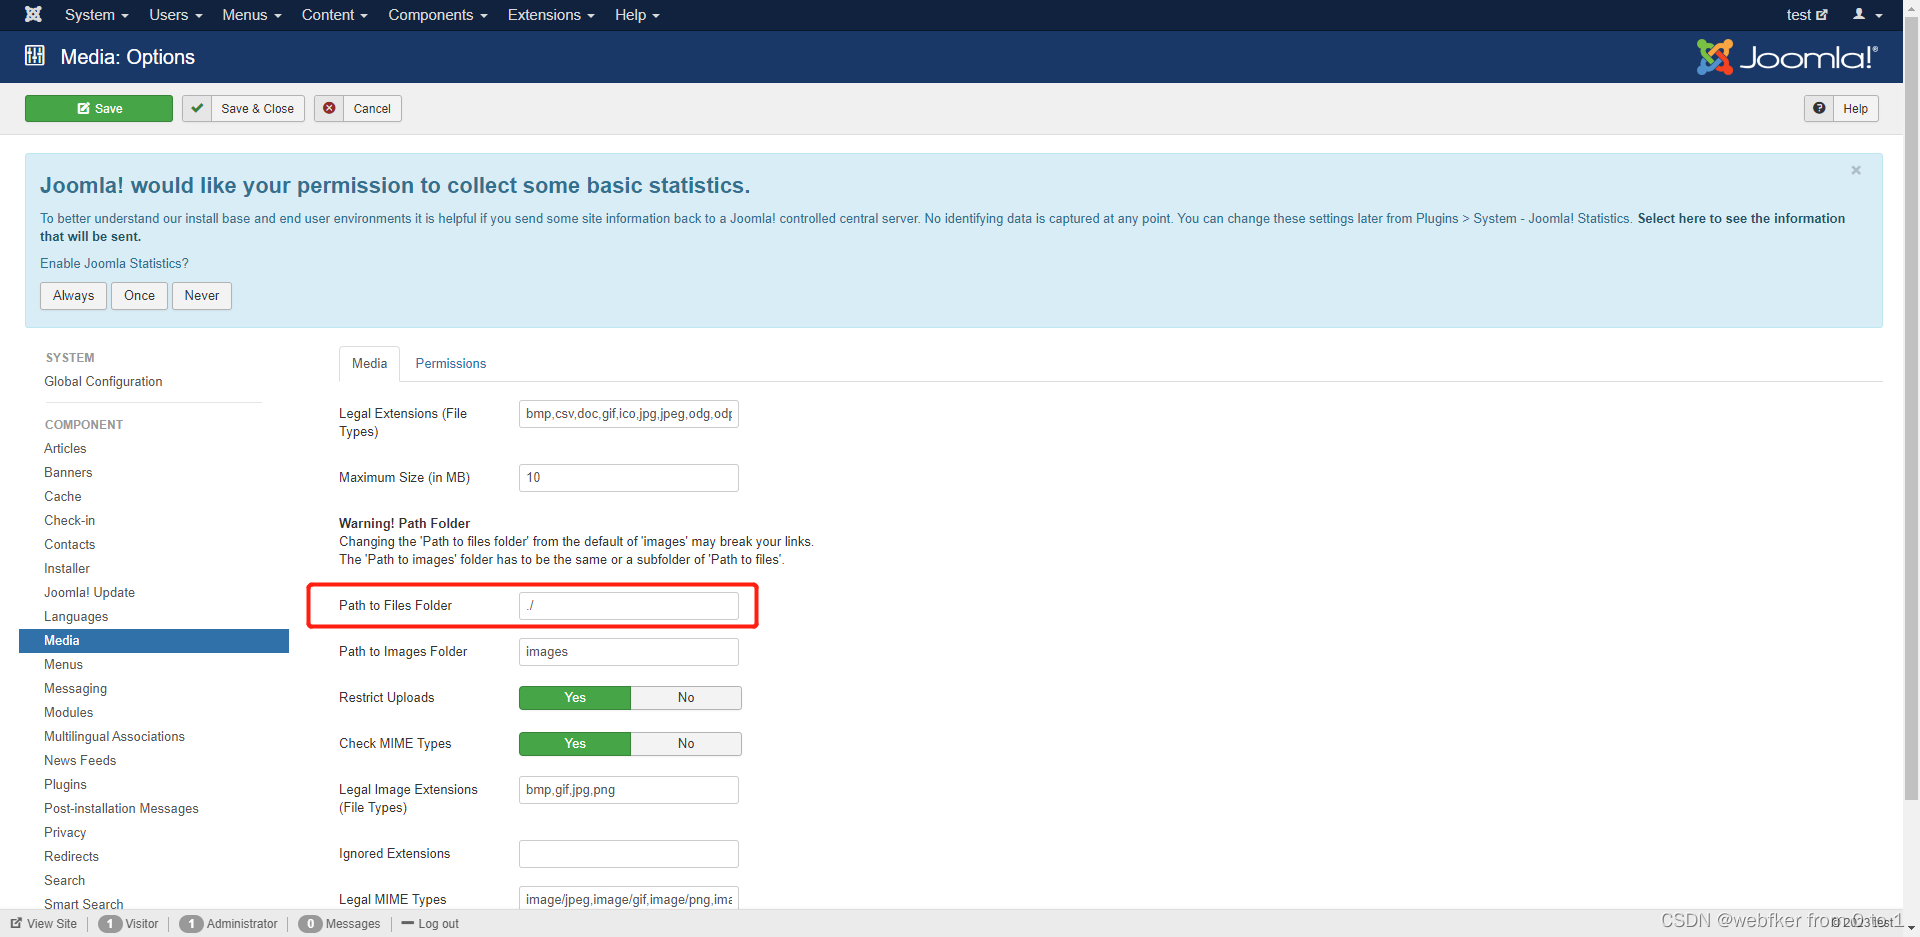Set Restrict Uploads to No

(x=686, y=698)
